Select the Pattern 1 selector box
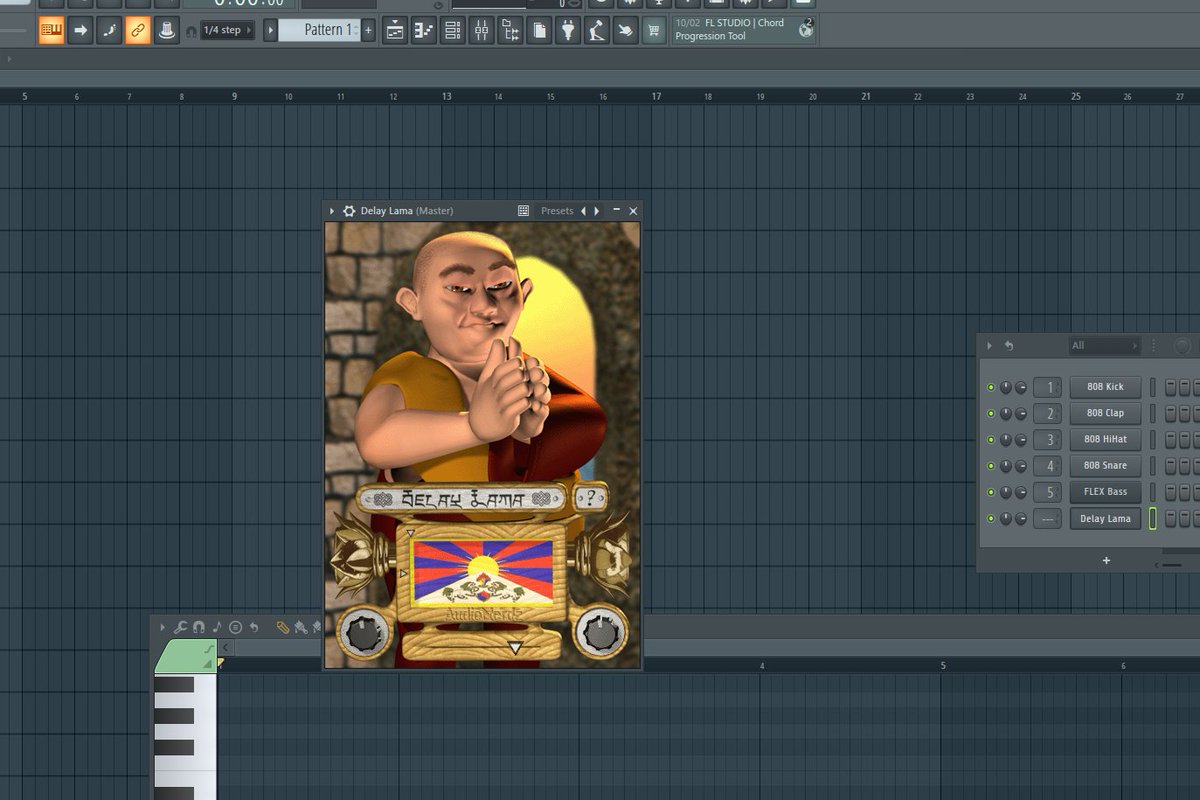 [x=318, y=30]
